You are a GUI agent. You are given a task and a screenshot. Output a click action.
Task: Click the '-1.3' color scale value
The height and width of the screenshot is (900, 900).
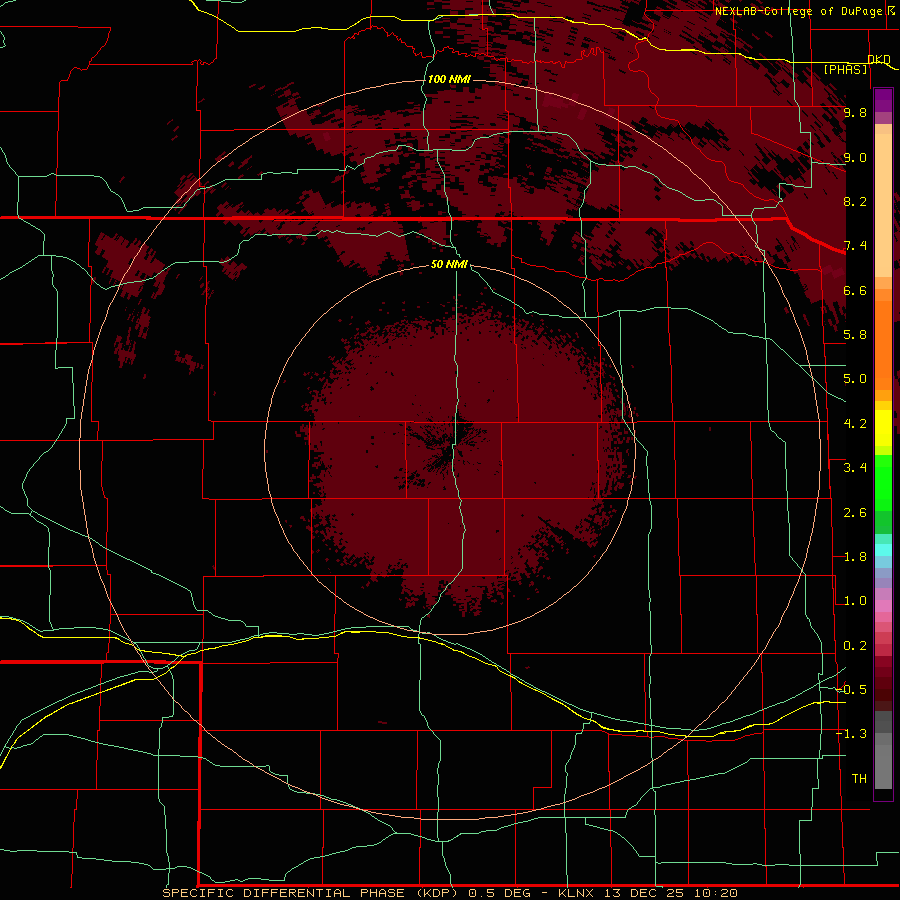tap(851, 734)
